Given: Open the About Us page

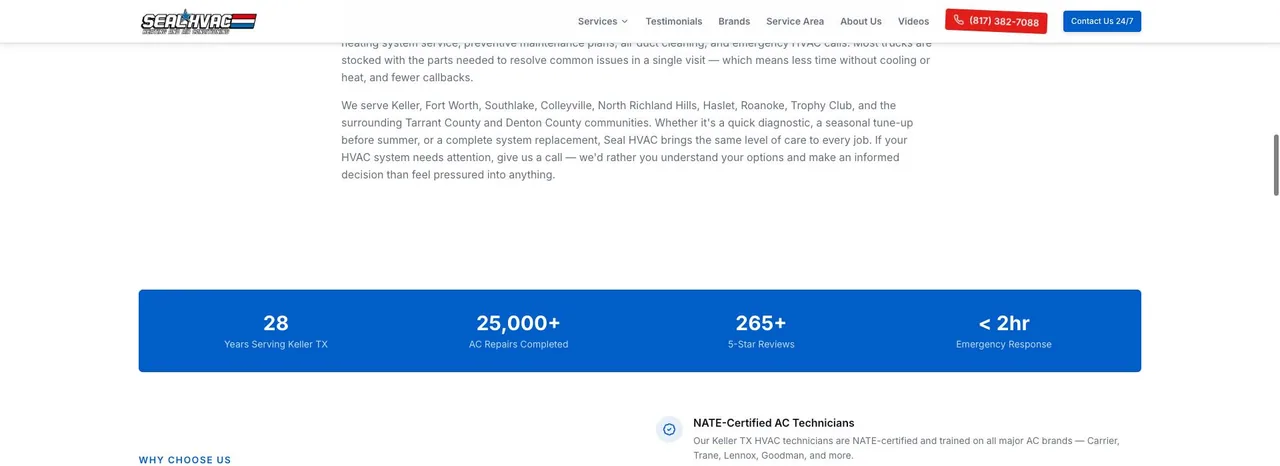Looking at the screenshot, I should (x=861, y=21).
